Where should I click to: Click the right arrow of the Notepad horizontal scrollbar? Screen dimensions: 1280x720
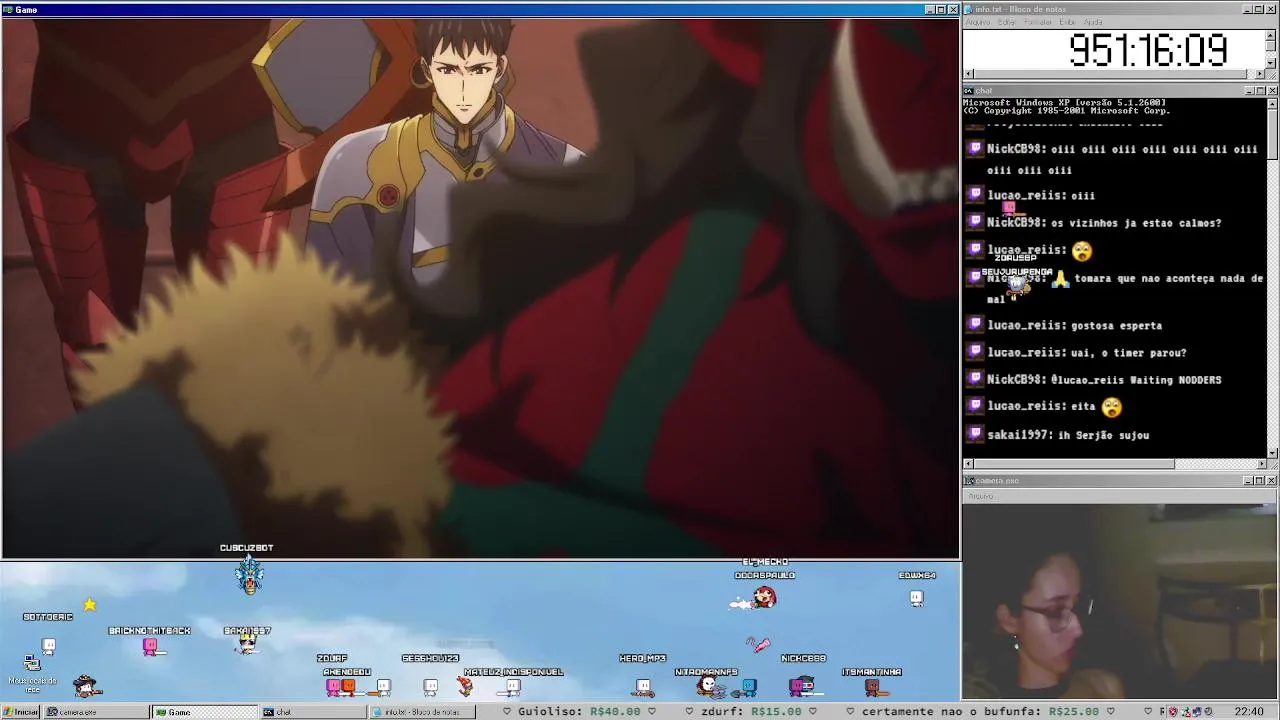pos(1261,74)
